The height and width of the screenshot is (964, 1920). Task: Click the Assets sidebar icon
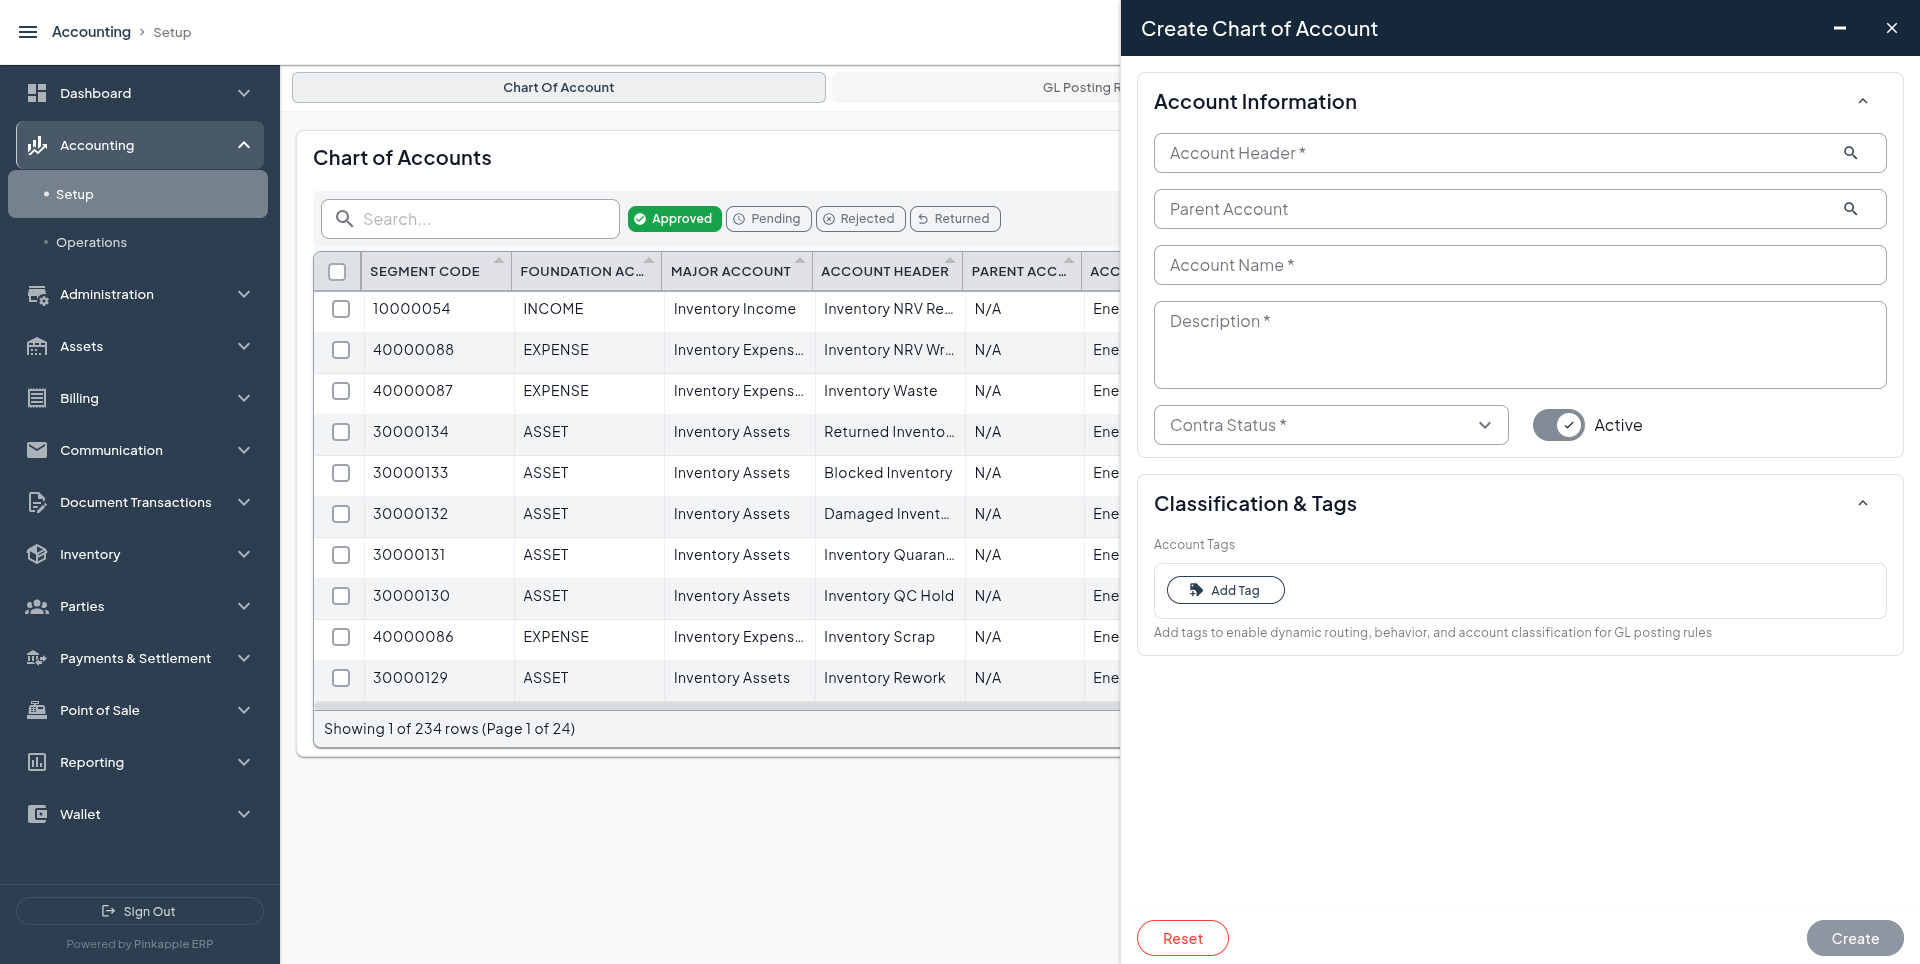click(37, 347)
